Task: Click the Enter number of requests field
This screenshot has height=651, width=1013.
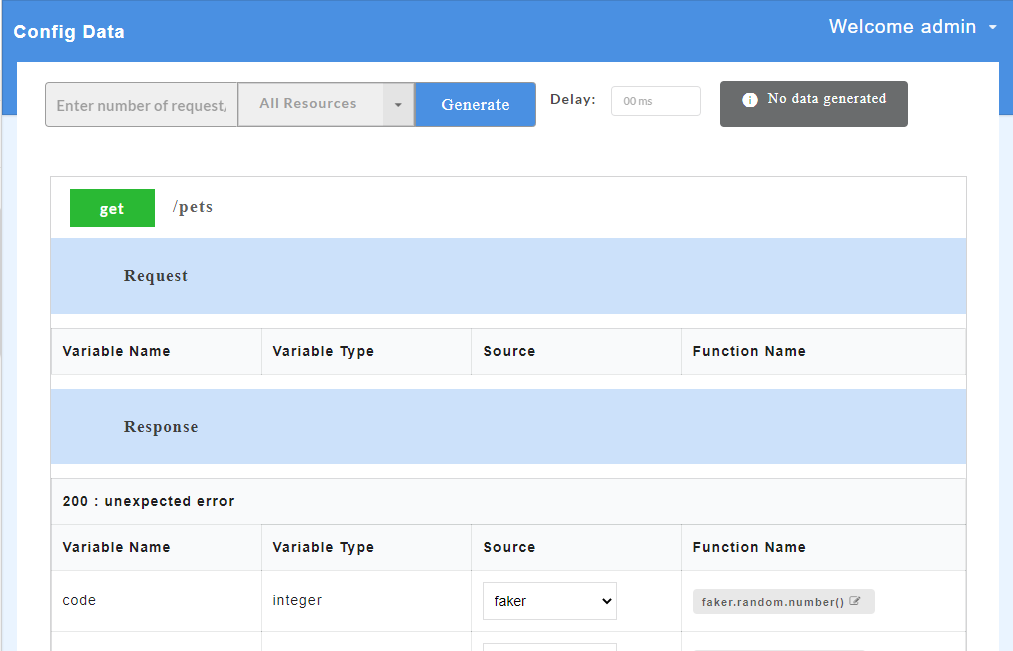Action: click(140, 104)
